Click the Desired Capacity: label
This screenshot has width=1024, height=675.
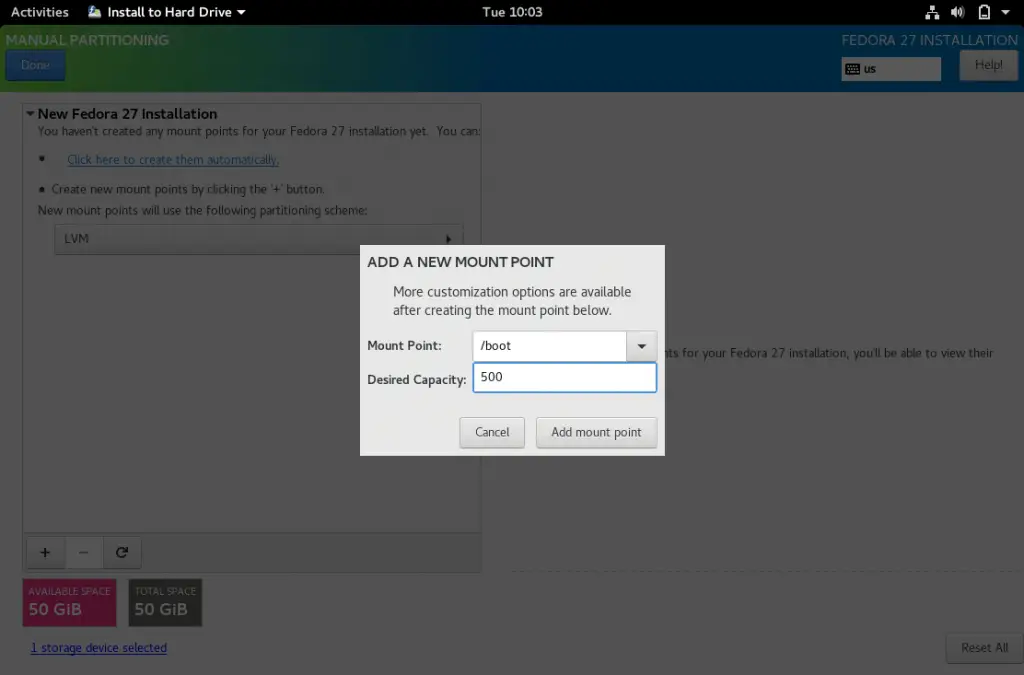pos(417,380)
